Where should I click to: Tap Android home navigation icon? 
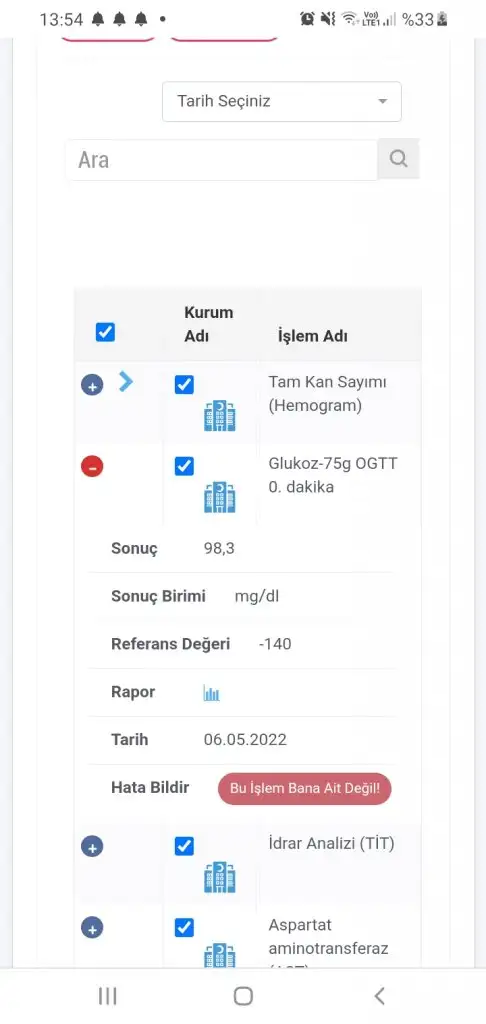[243, 996]
